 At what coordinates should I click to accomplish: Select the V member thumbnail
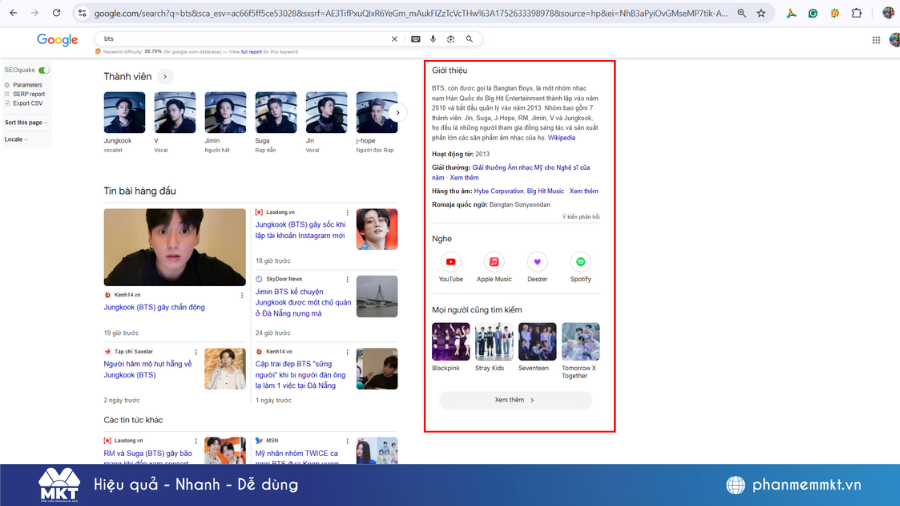pos(175,112)
